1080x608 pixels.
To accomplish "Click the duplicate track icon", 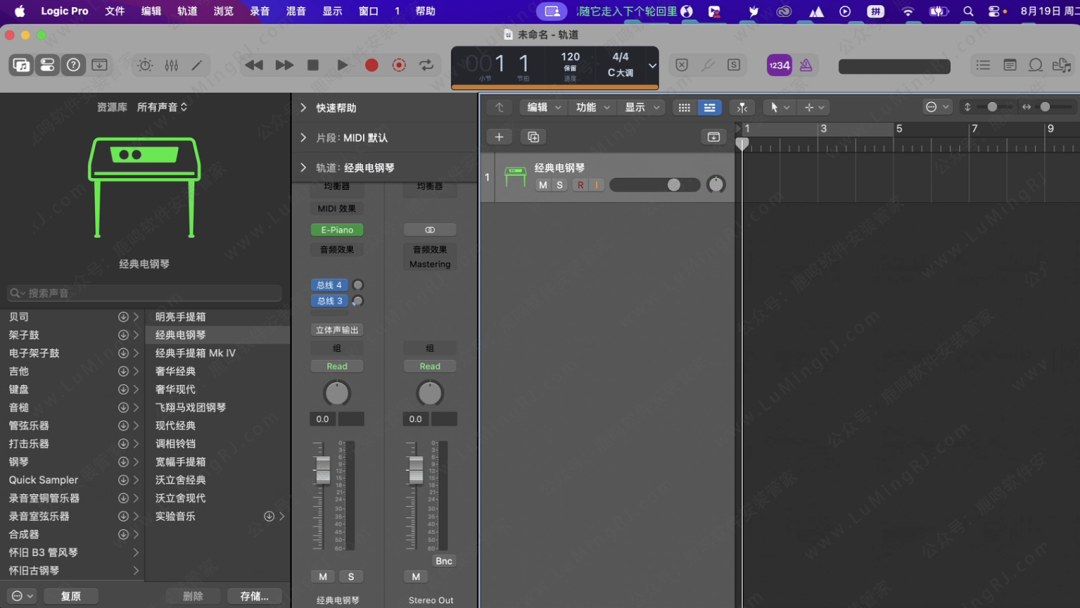I will click(x=533, y=137).
